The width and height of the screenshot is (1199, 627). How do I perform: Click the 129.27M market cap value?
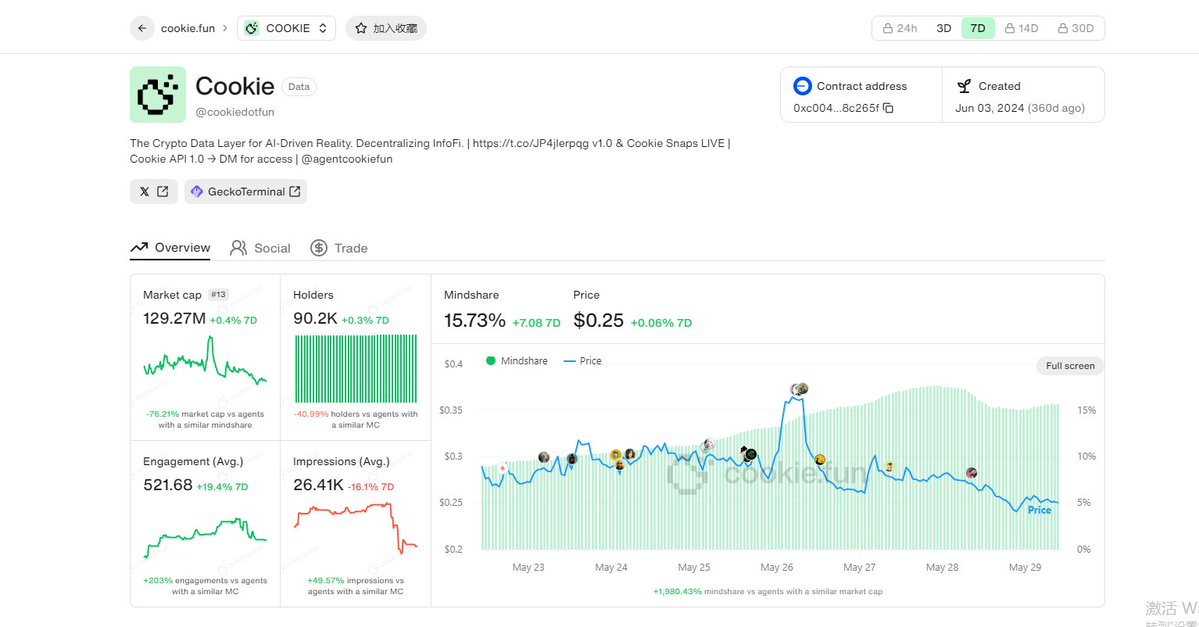click(174, 319)
